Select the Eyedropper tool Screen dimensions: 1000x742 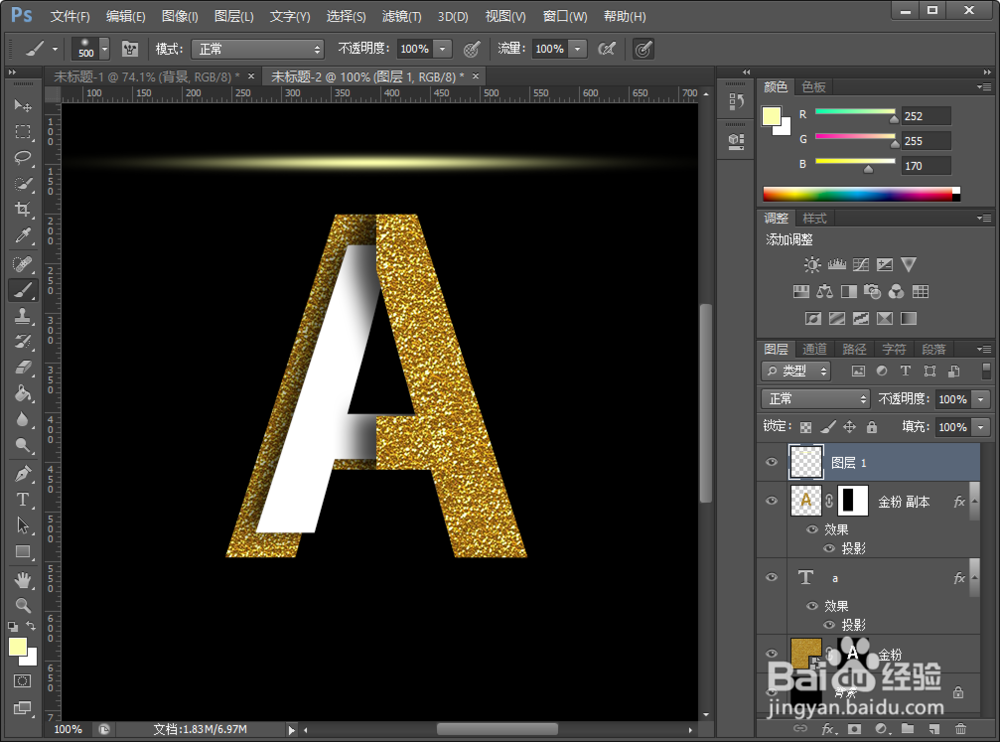[x=23, y=235]
